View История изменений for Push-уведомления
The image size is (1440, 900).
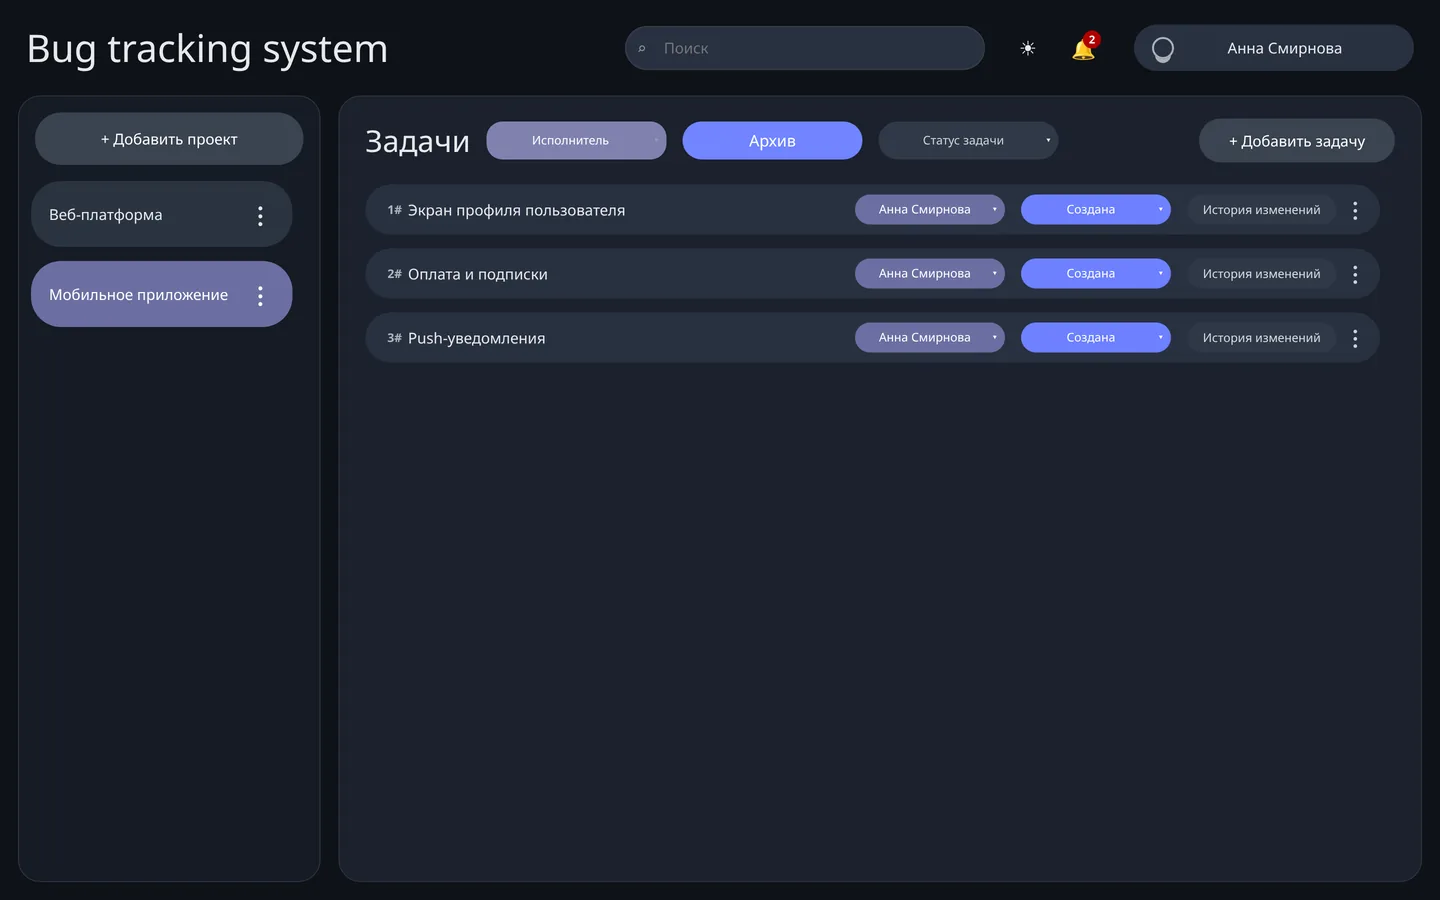click(x=1261, y=338)
